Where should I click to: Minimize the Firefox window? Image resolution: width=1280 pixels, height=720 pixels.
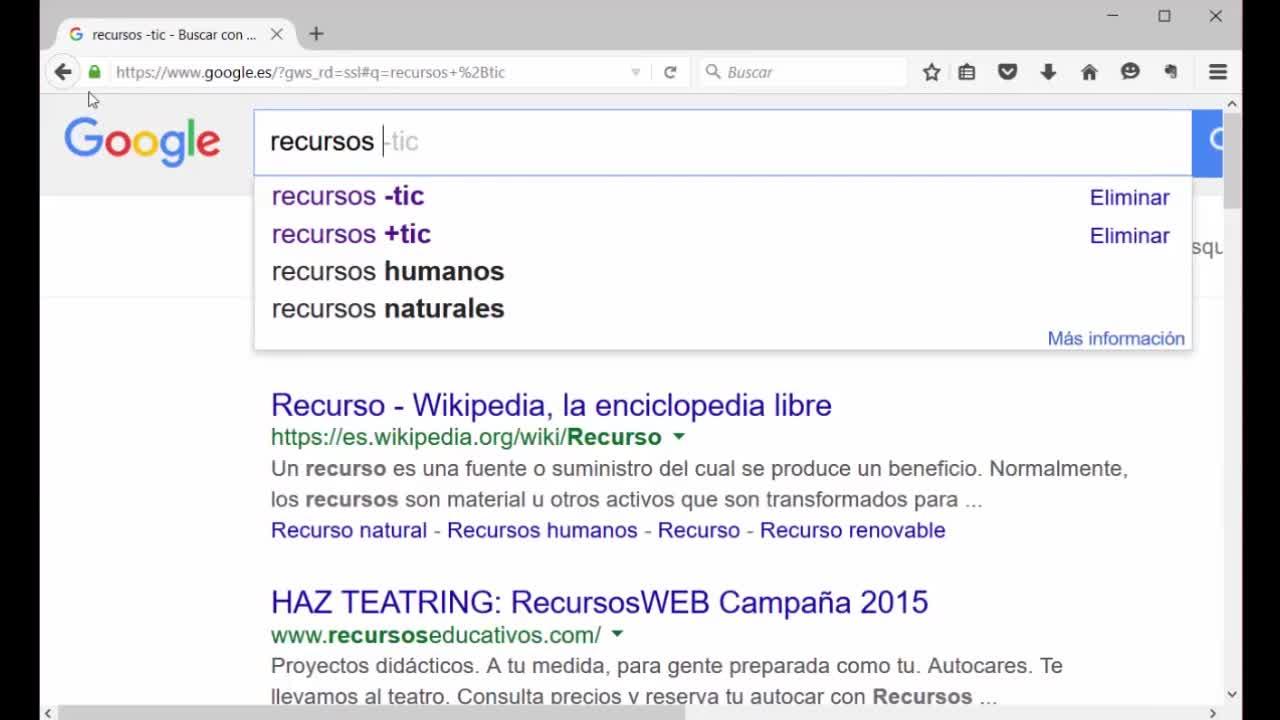coord(1113,16)
